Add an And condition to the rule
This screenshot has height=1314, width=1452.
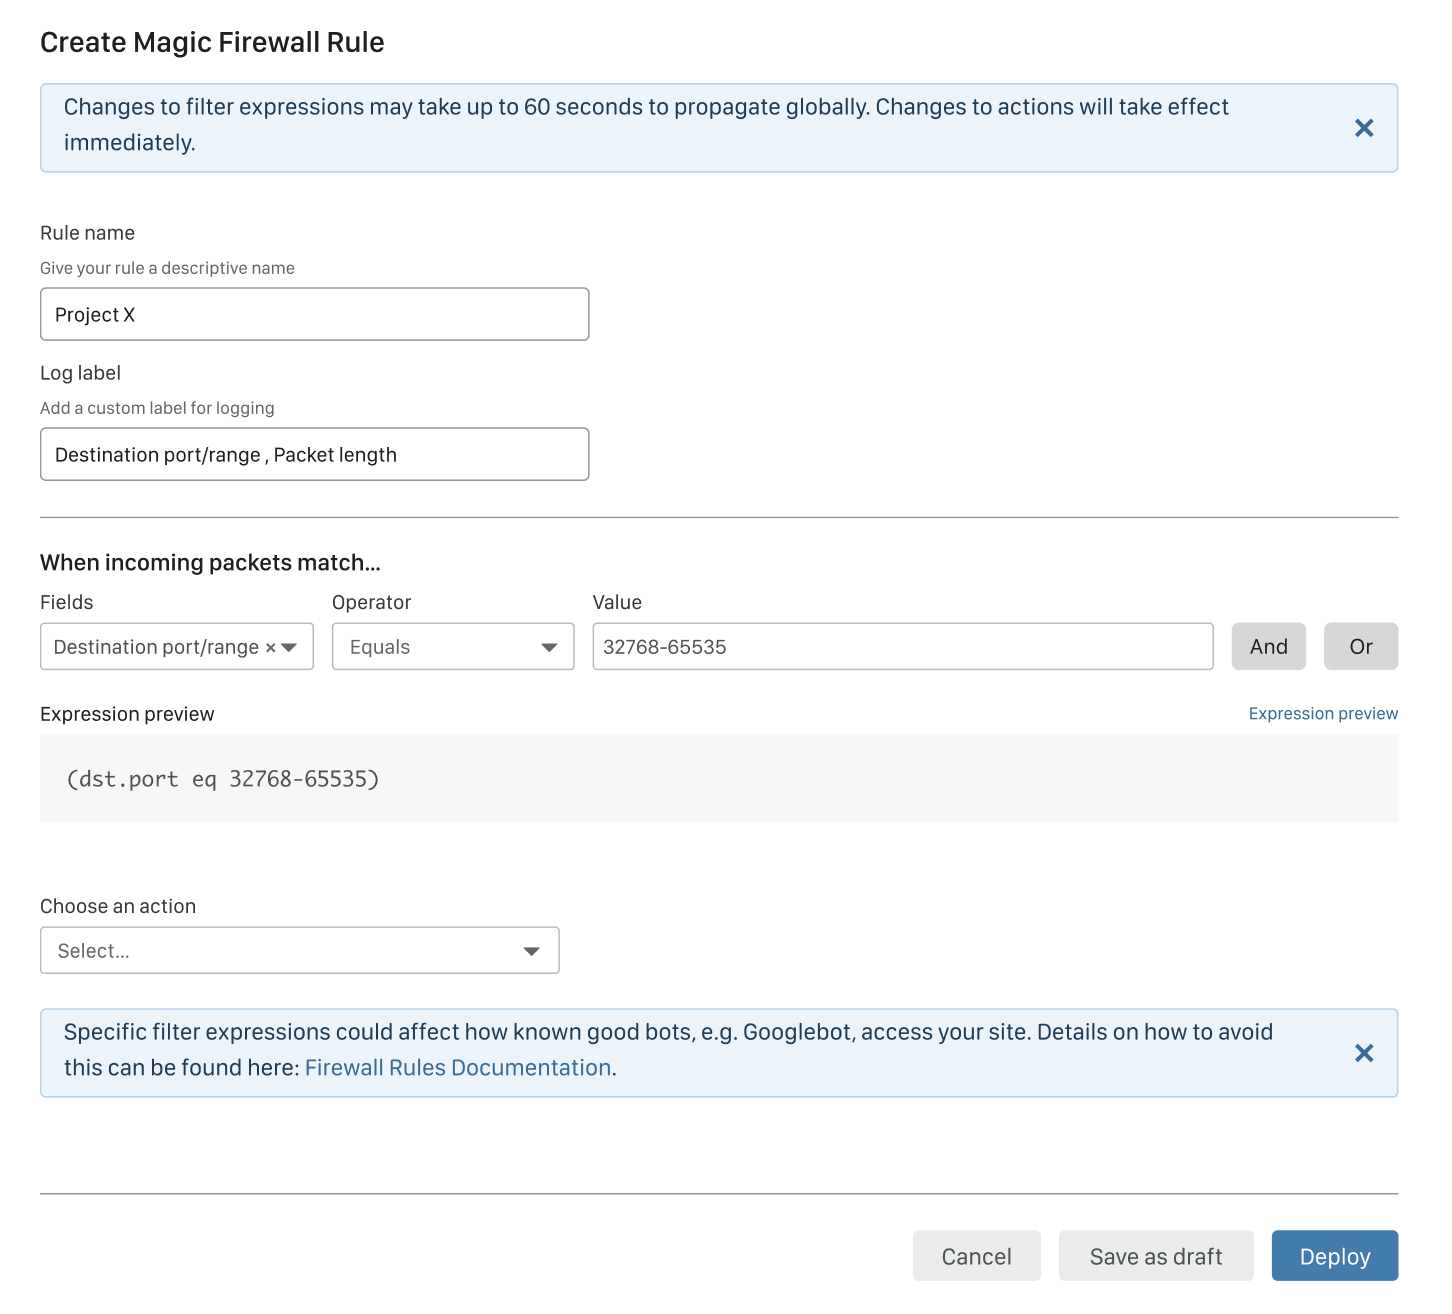tap(1268, 647)
